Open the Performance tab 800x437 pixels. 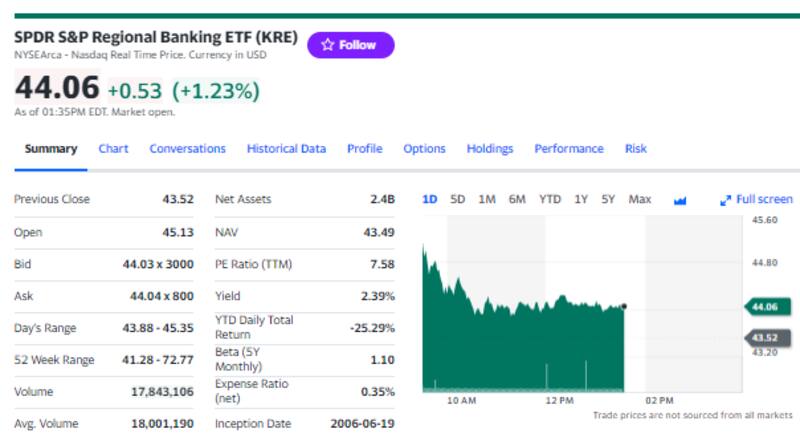click(x=568, y=149)
